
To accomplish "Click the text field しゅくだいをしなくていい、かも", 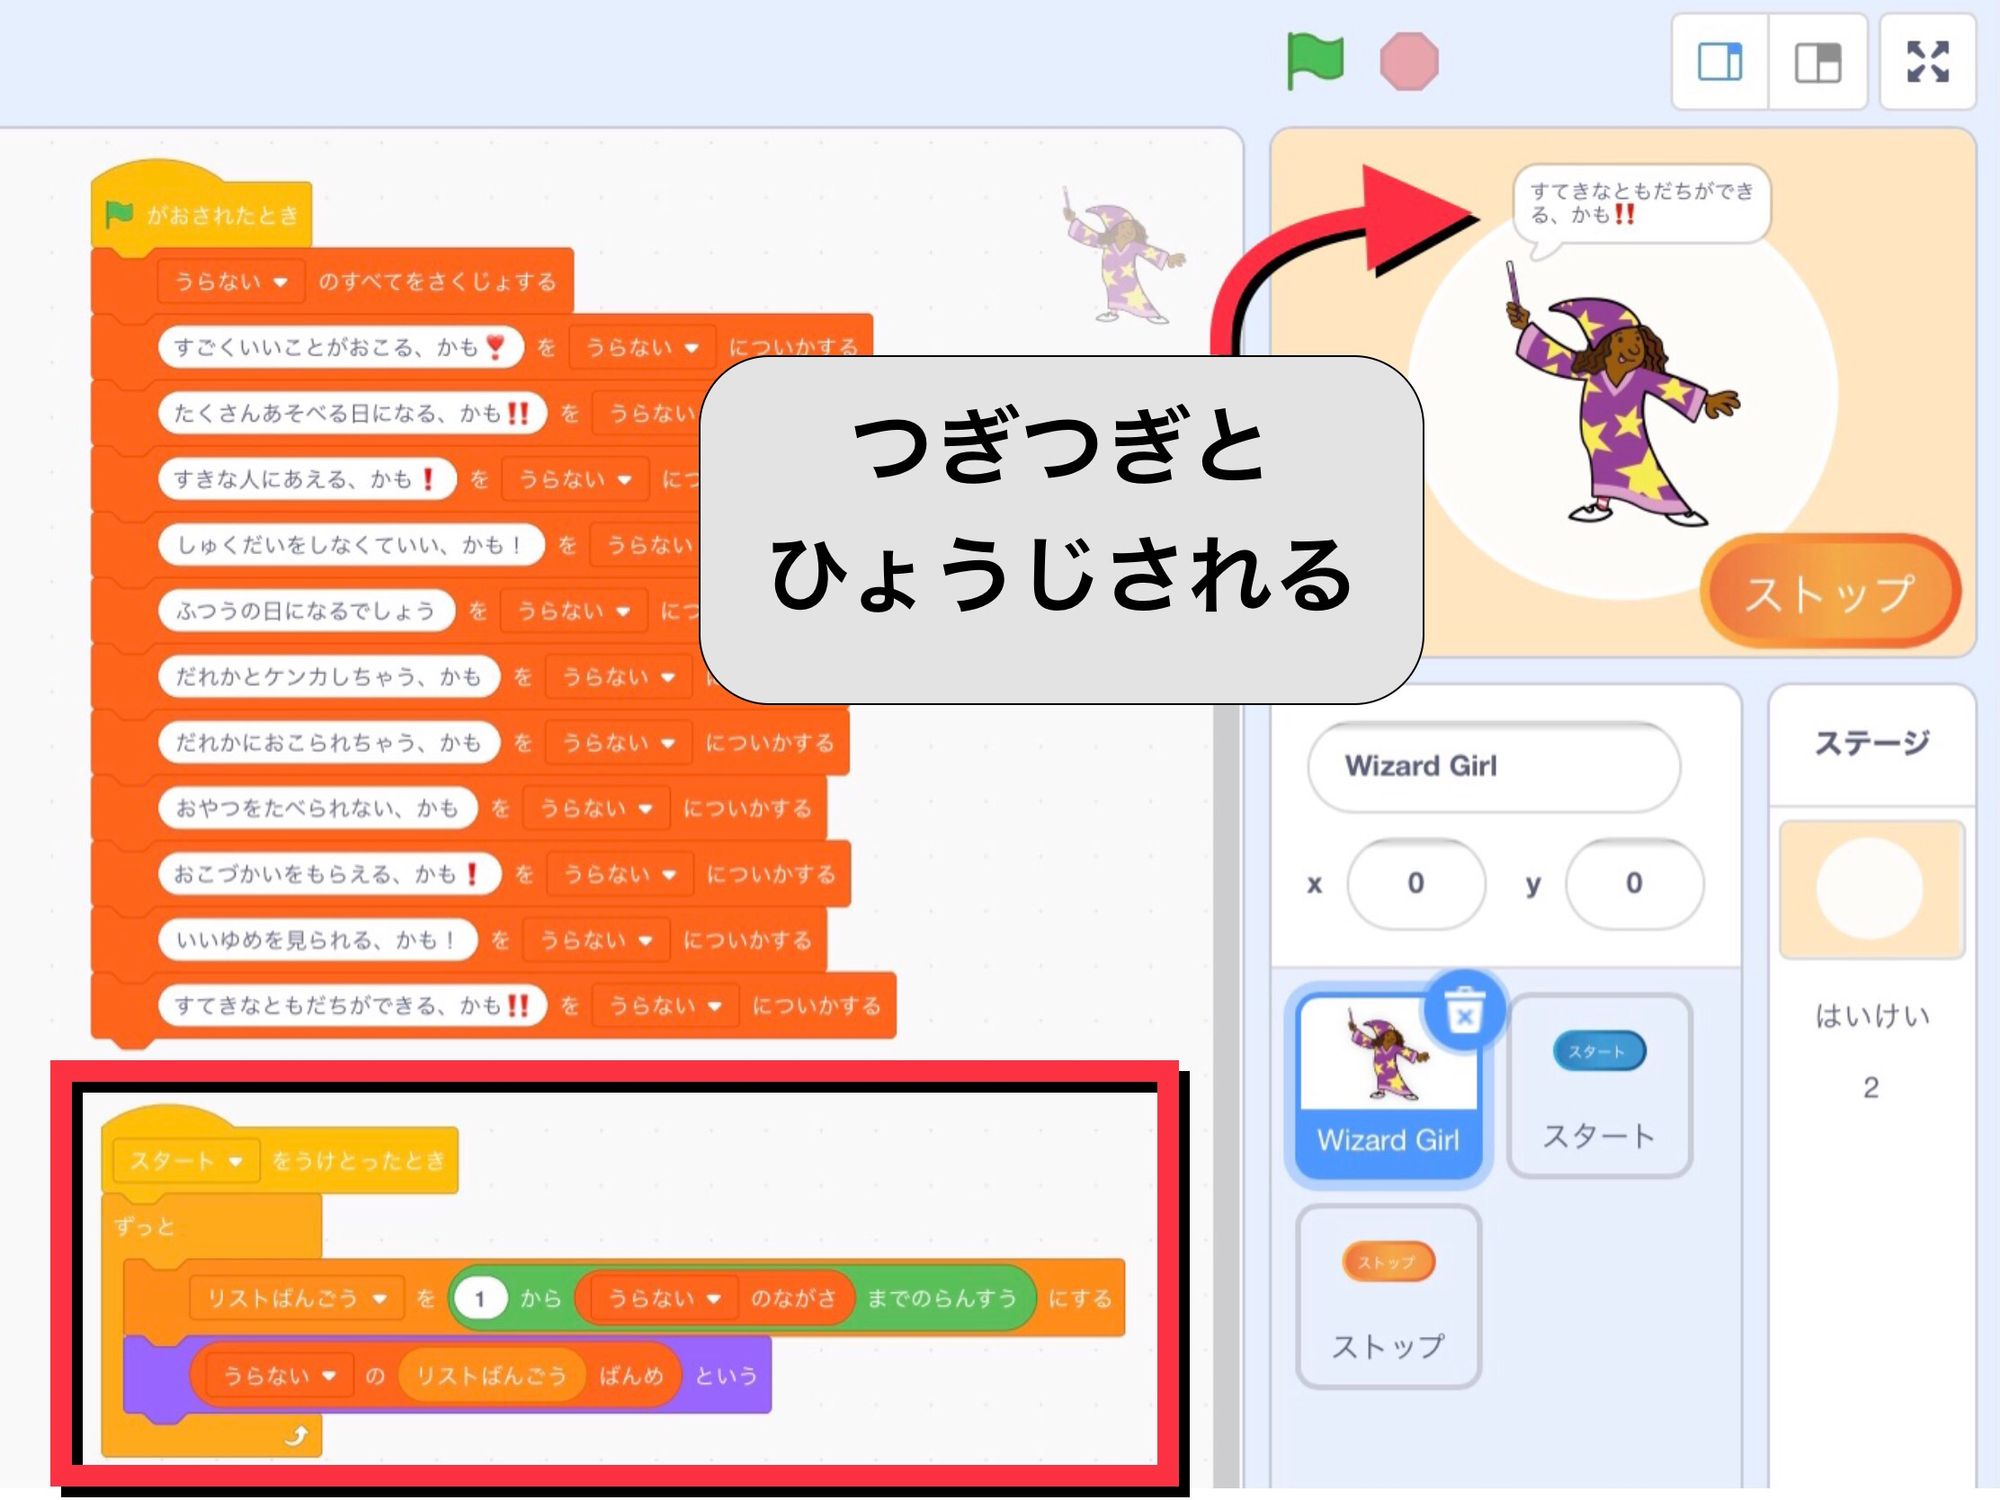I will coord(351,545).
